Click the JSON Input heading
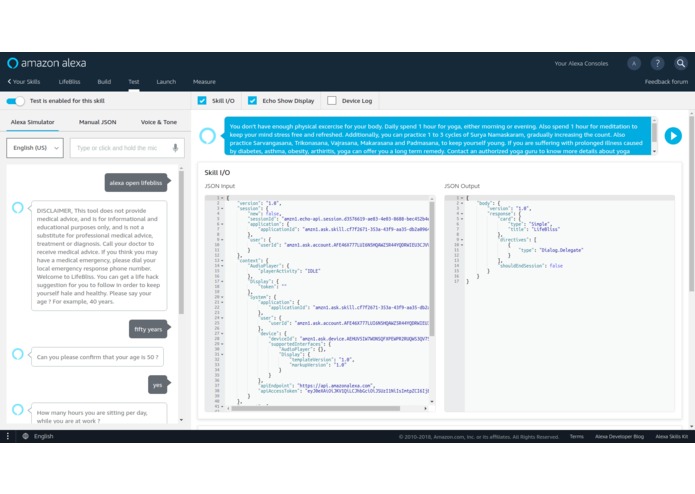Viewport: 695px width, 494px height. 220,186
